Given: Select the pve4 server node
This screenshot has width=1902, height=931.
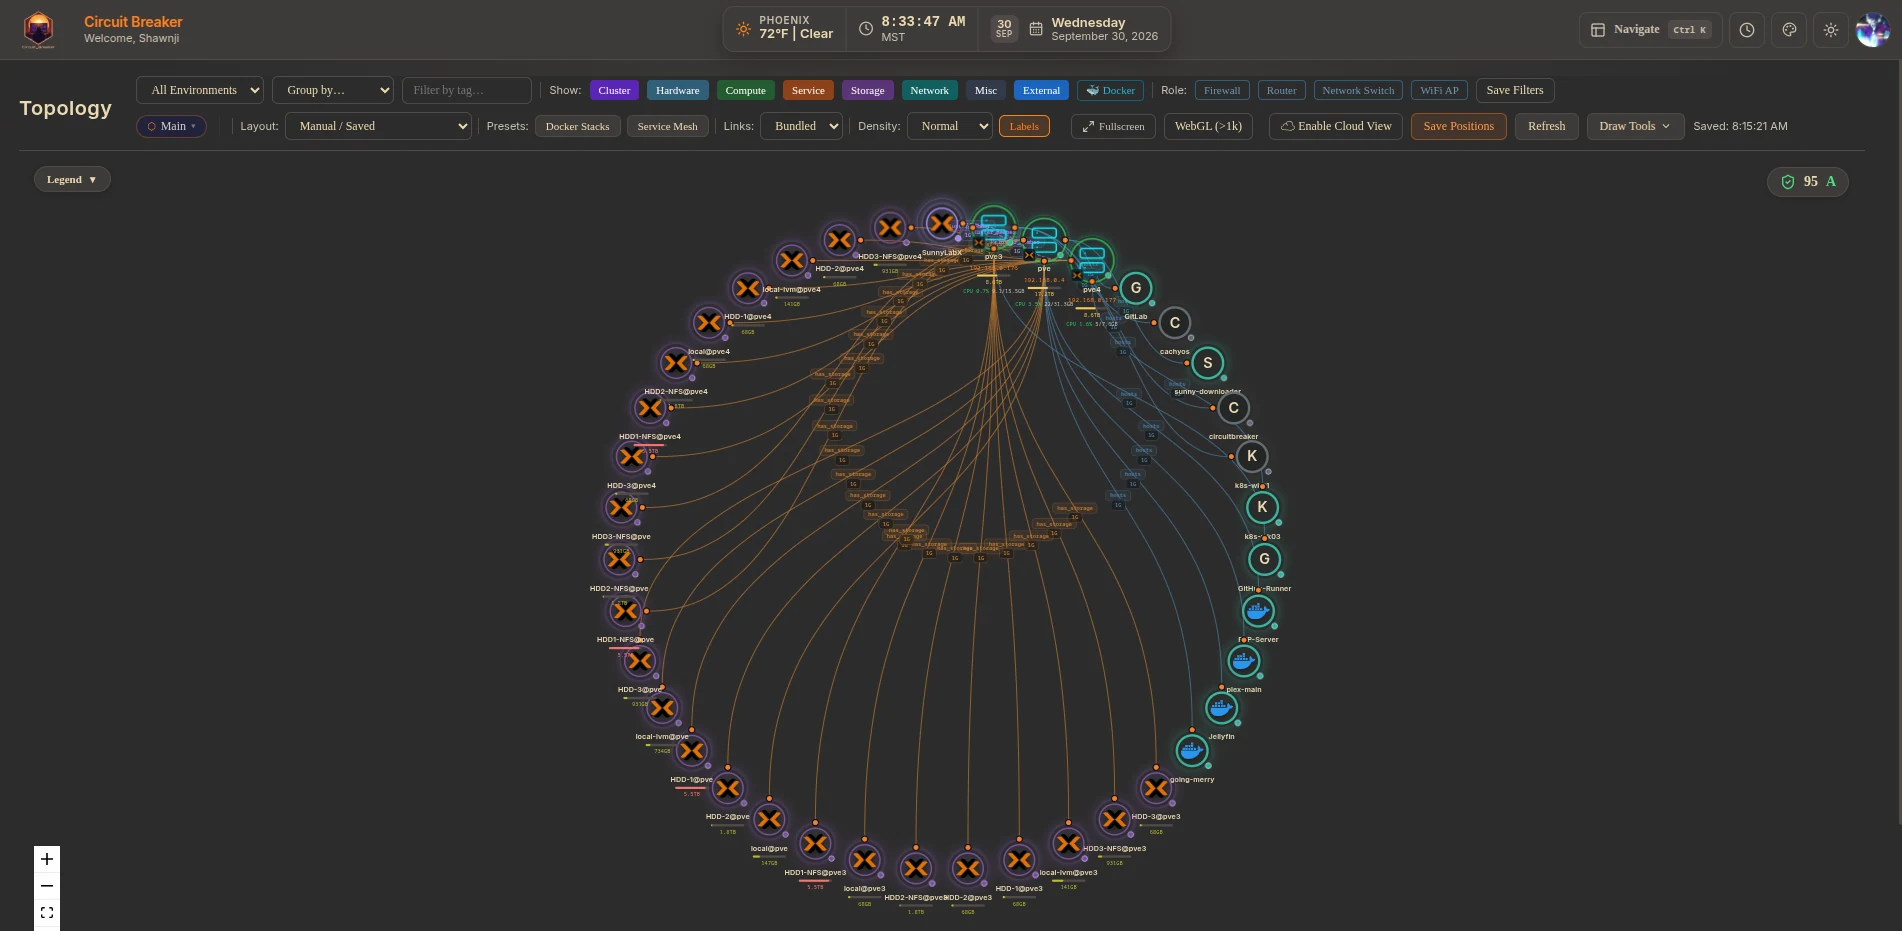Looking at the screenshot, I should (x=1092, y=260).
